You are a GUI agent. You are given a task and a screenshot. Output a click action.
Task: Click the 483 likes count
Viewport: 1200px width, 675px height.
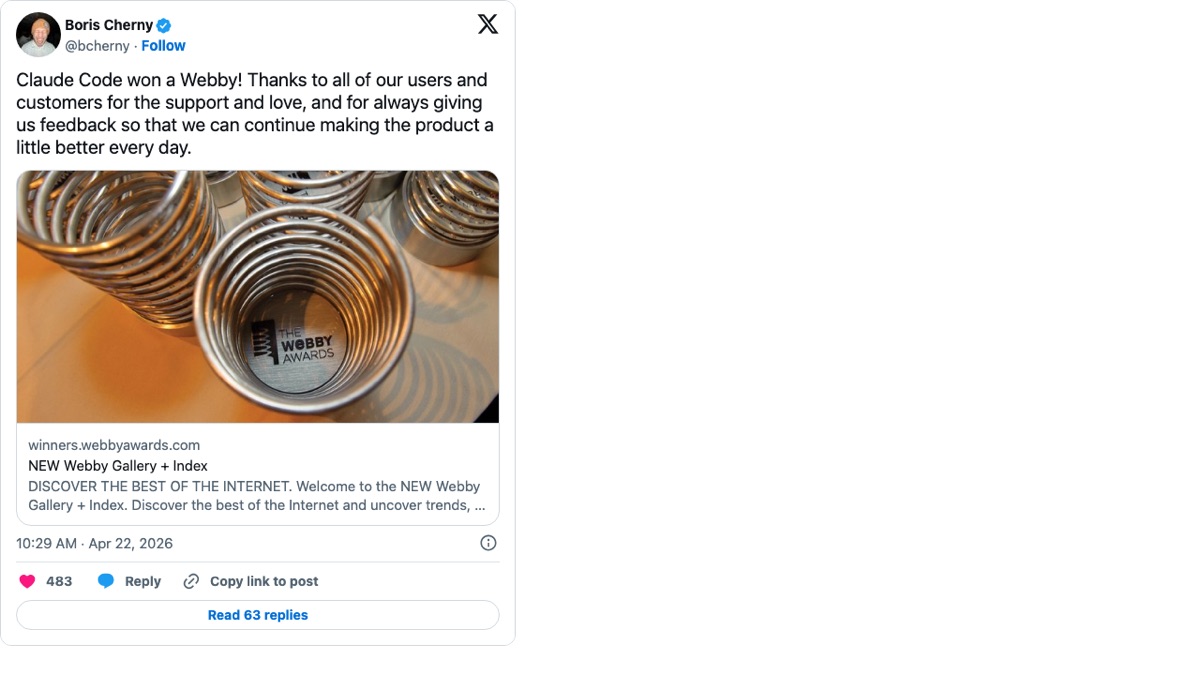[x=59, y=581]
